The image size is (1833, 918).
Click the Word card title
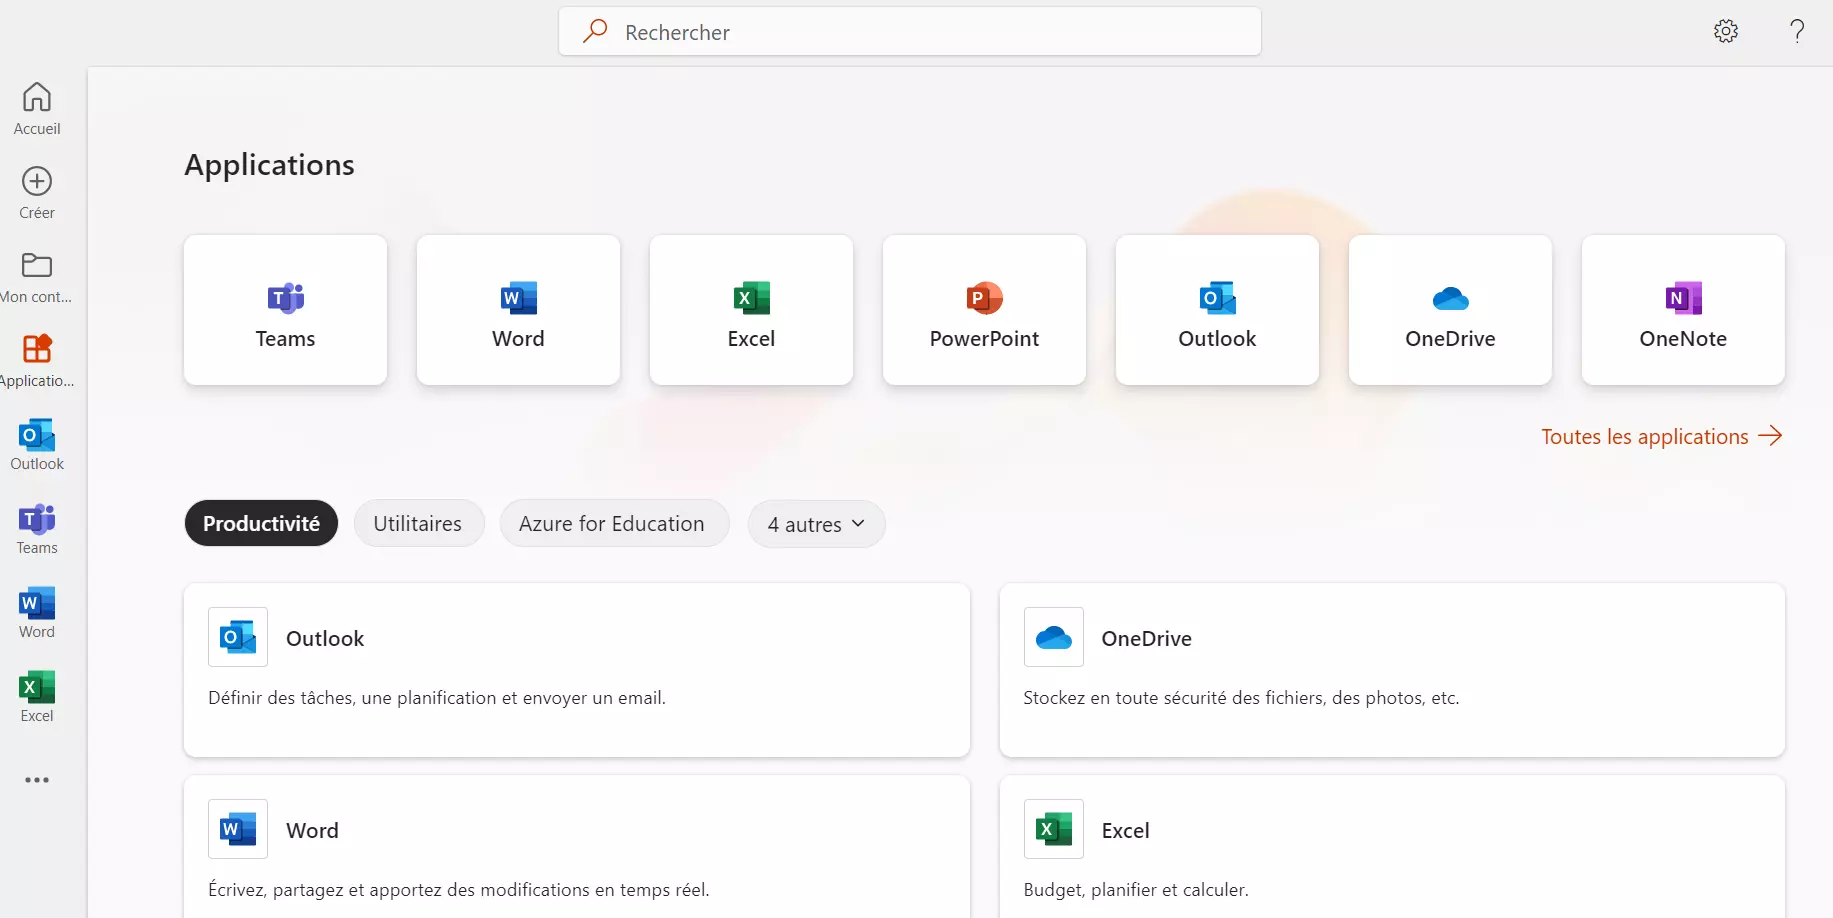pyautogui.click(x=312, y=830)
